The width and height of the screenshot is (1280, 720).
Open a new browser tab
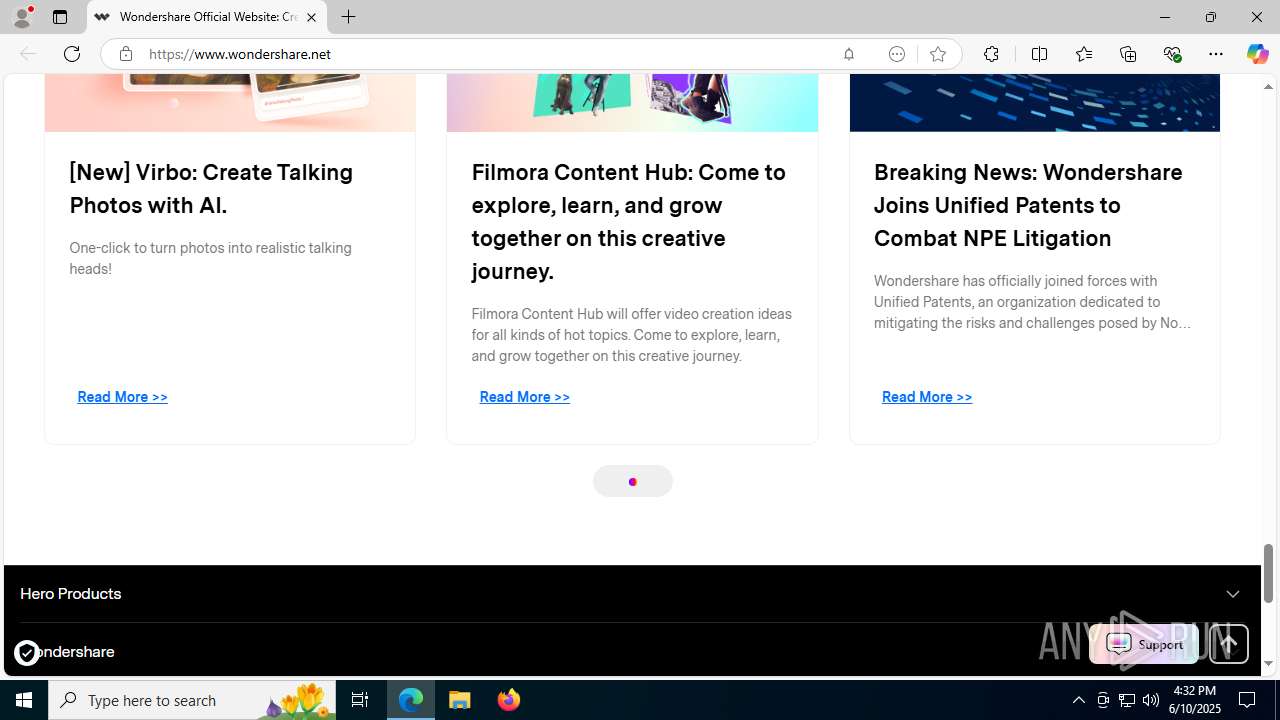[348, 17]
